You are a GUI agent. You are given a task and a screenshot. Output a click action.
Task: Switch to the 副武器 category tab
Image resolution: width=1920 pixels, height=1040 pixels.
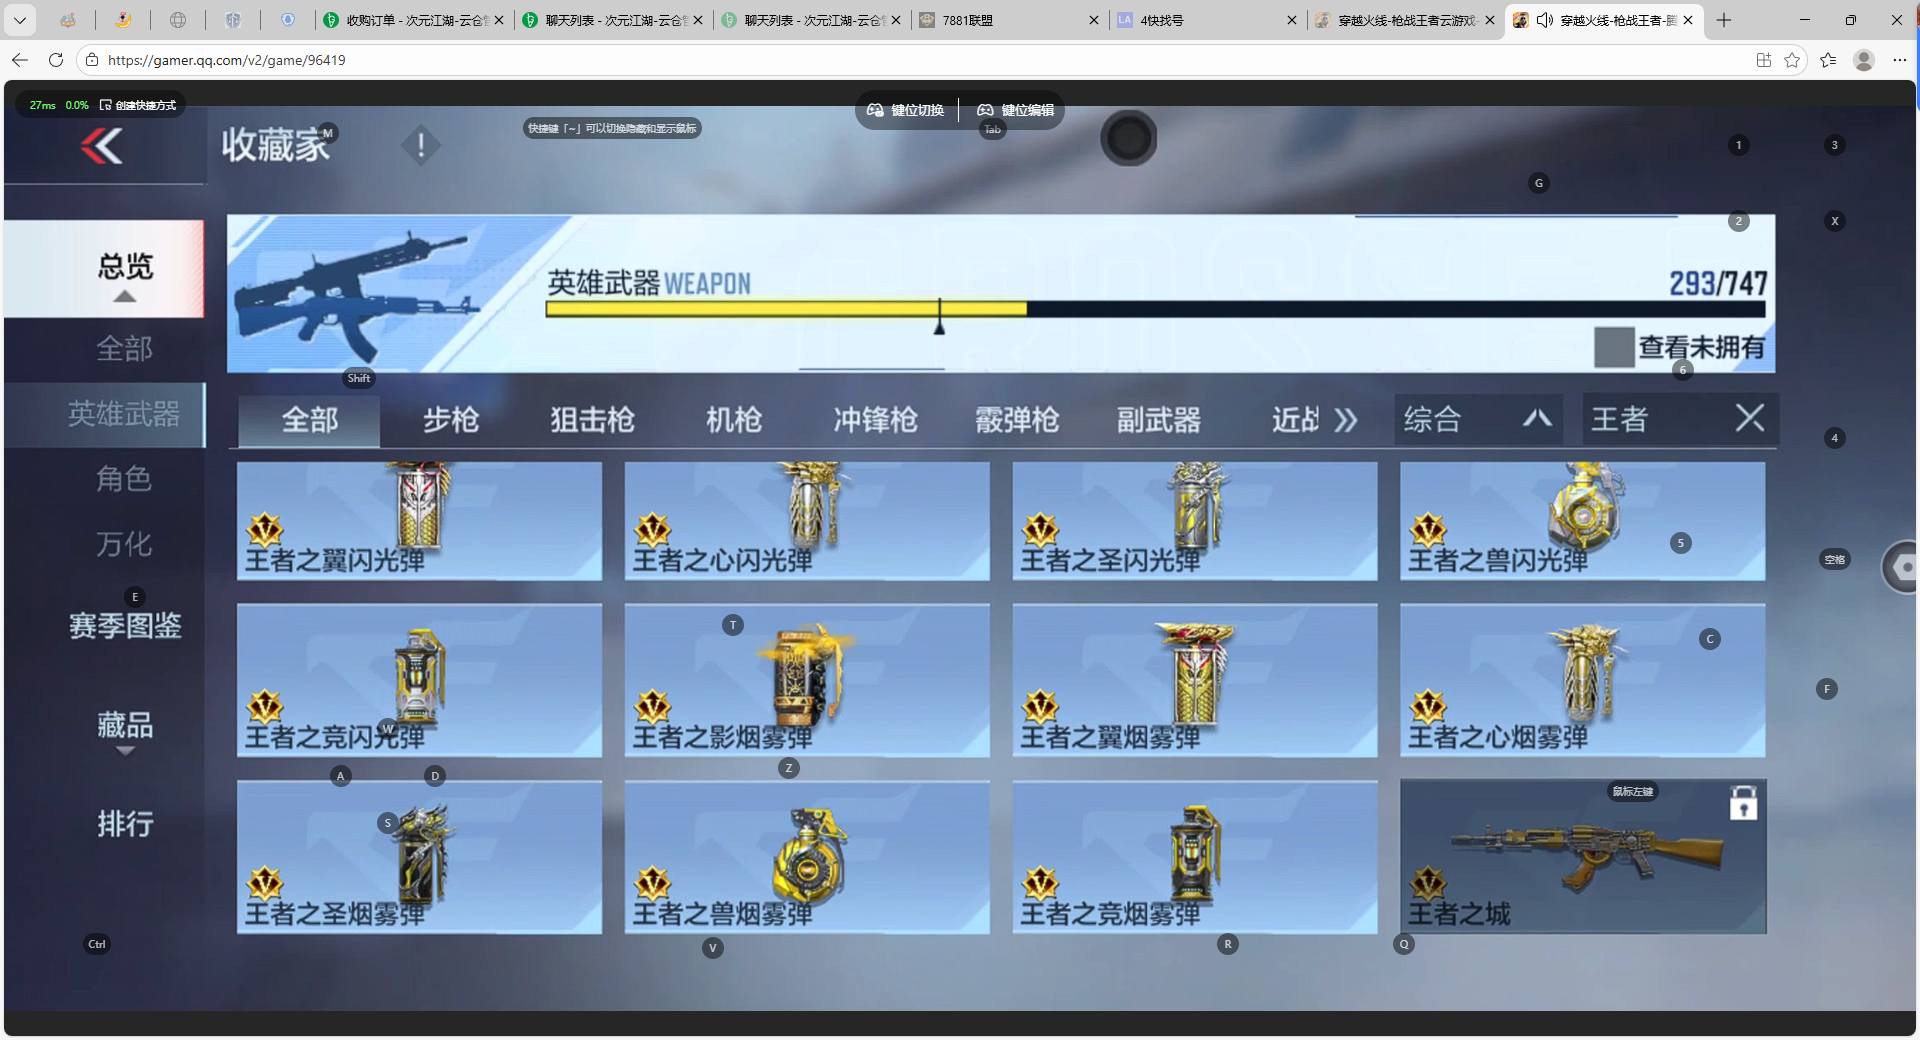(1159, 420)
